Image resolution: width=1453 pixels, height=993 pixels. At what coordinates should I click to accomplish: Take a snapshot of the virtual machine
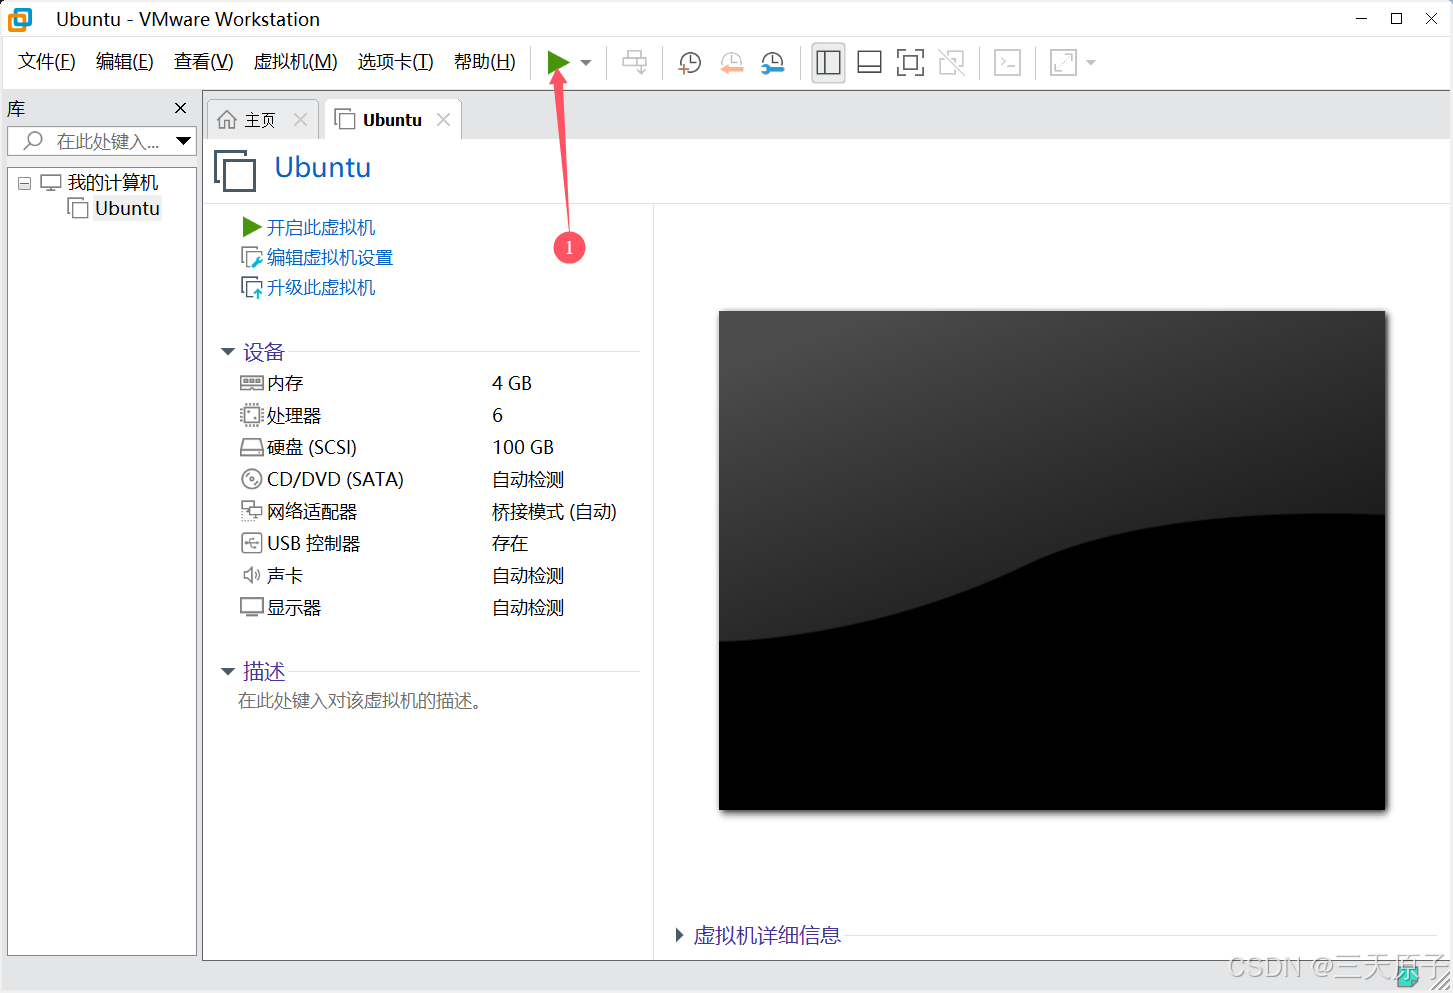[x=689, y=62]
